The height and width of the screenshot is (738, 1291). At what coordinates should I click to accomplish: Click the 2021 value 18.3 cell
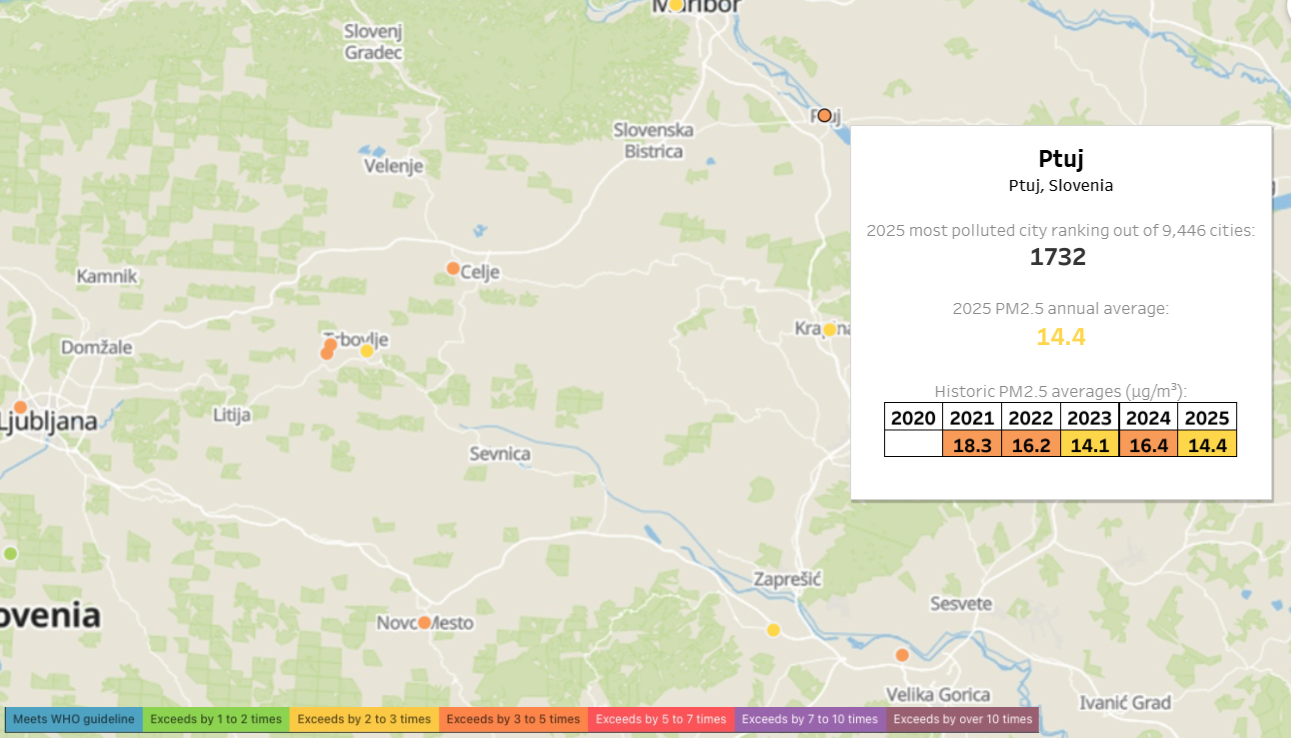coord(971,444)
